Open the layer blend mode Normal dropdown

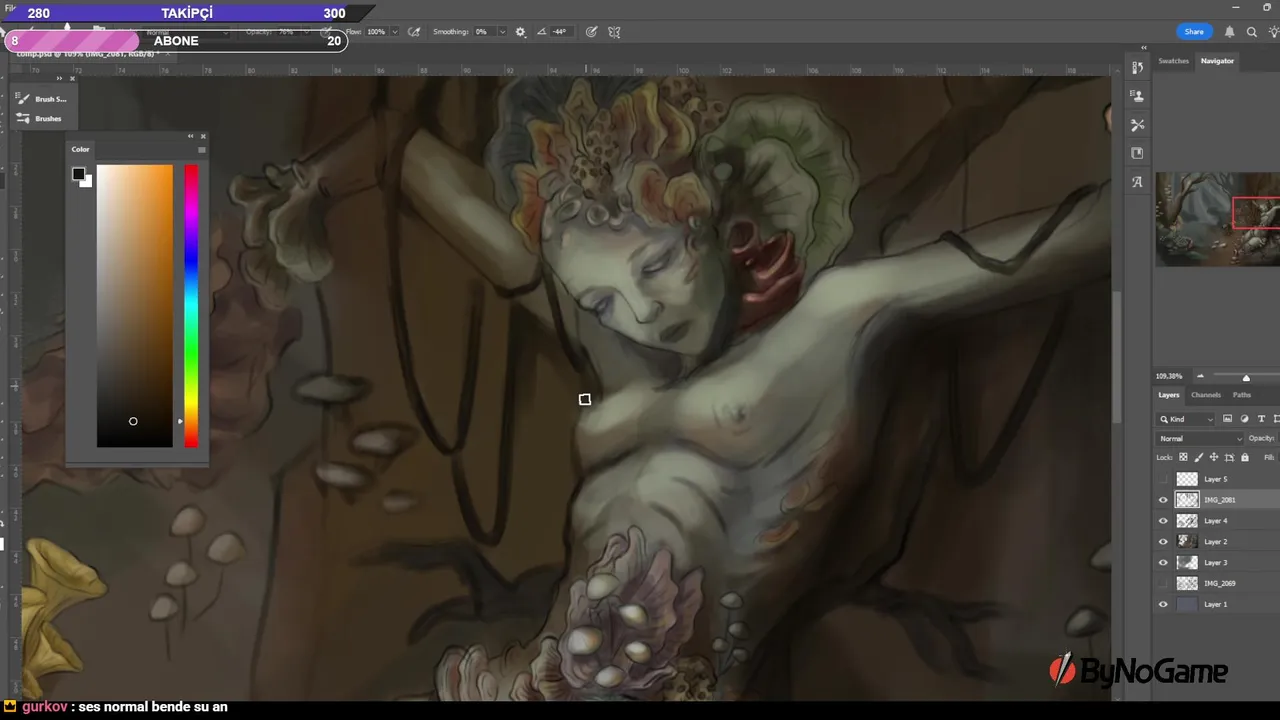point(1200,438)
